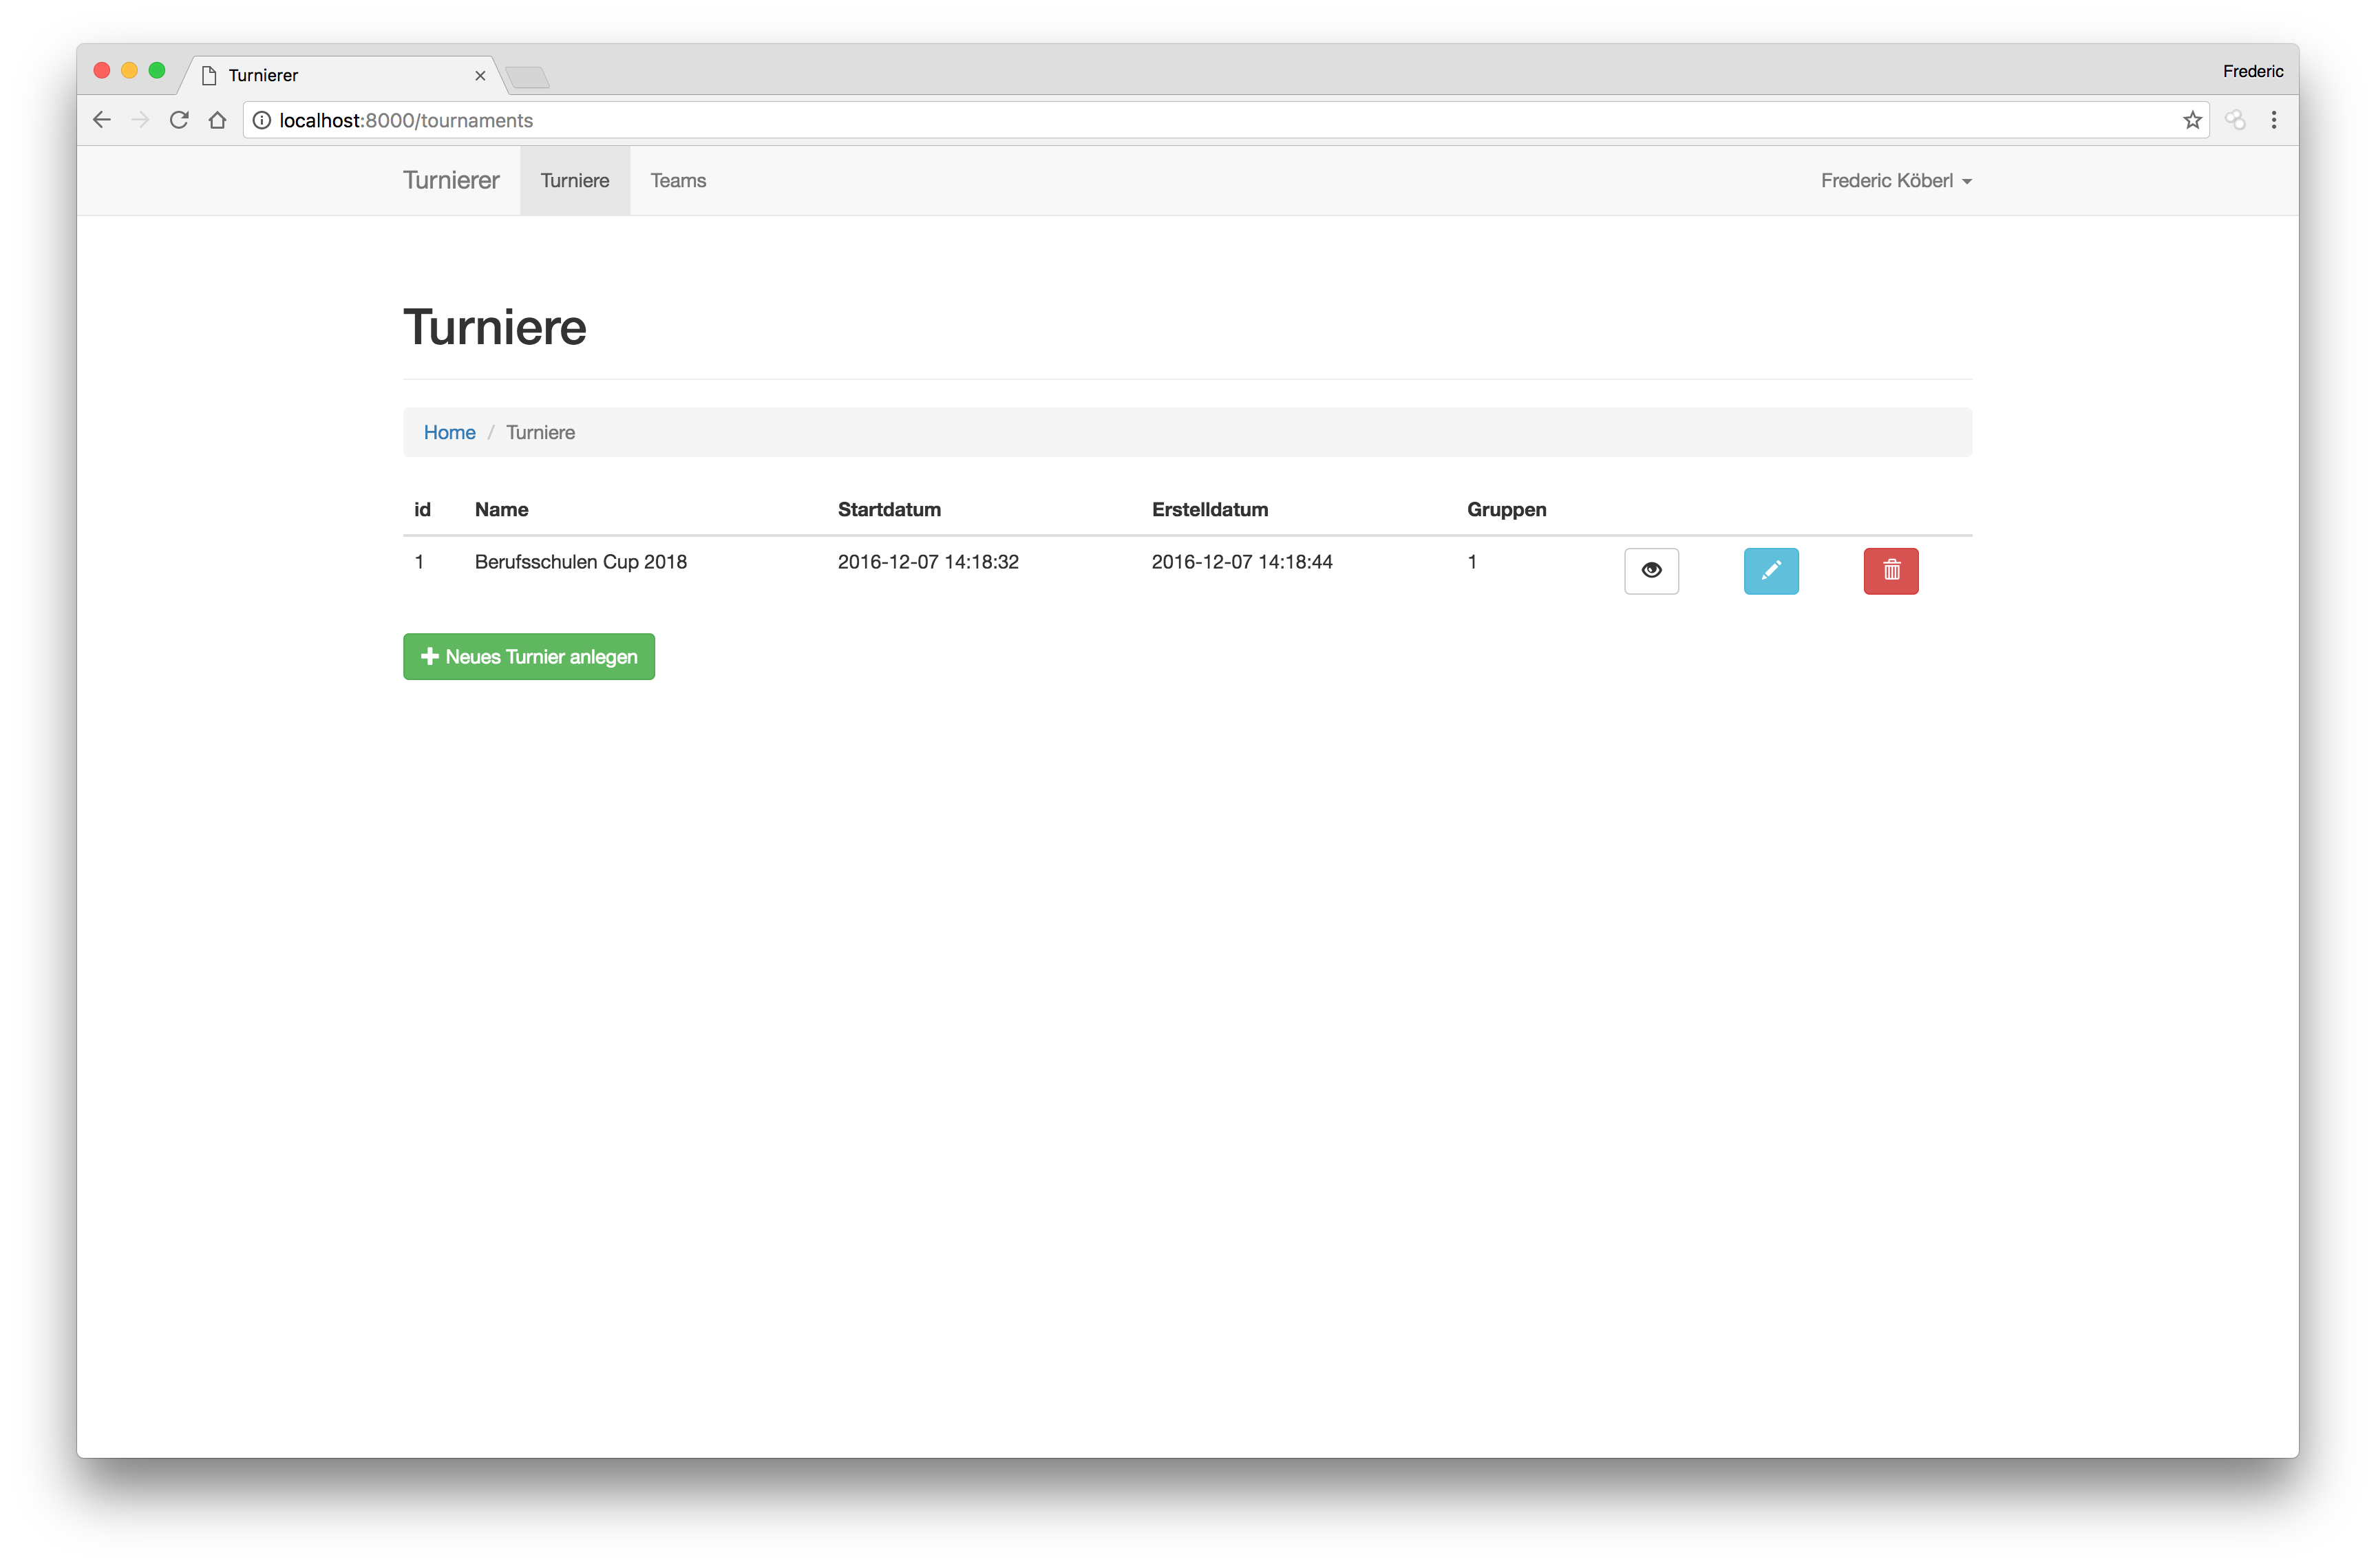
Task: Click Frederic Chrome profile button
Action: 2252,71
